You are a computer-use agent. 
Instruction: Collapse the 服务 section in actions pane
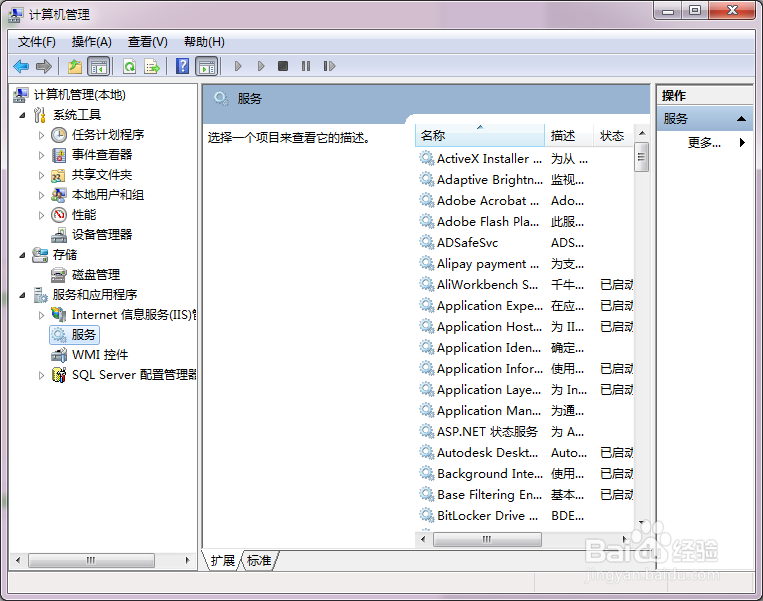741,119
